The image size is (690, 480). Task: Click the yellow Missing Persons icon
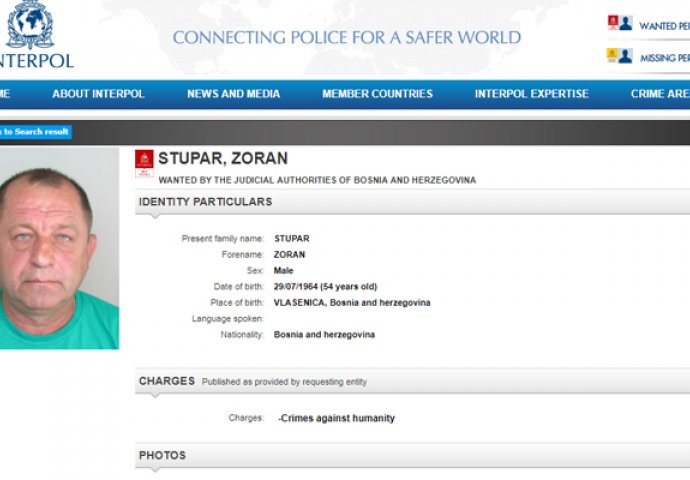pos(618,56)
